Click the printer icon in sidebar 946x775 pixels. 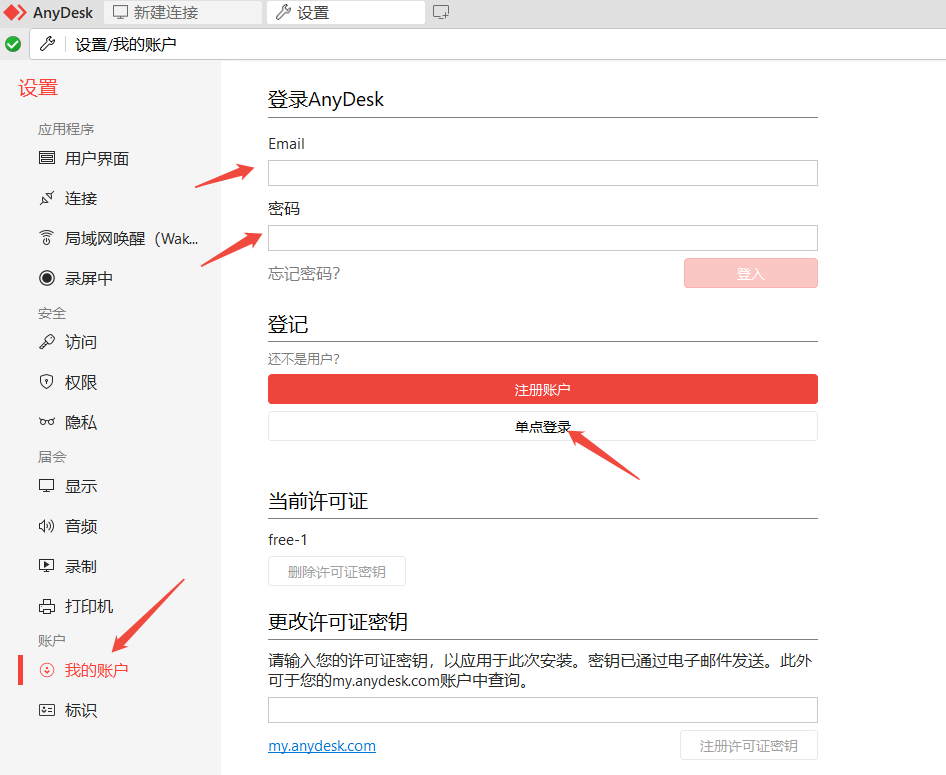click(x=47, y=606)
